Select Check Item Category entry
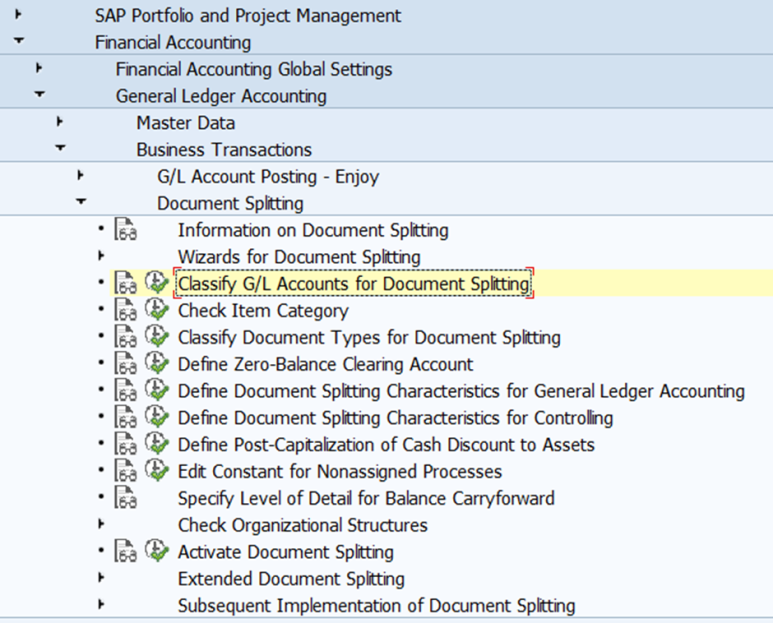Screen dimensions: 773x623 coord(263,311)
